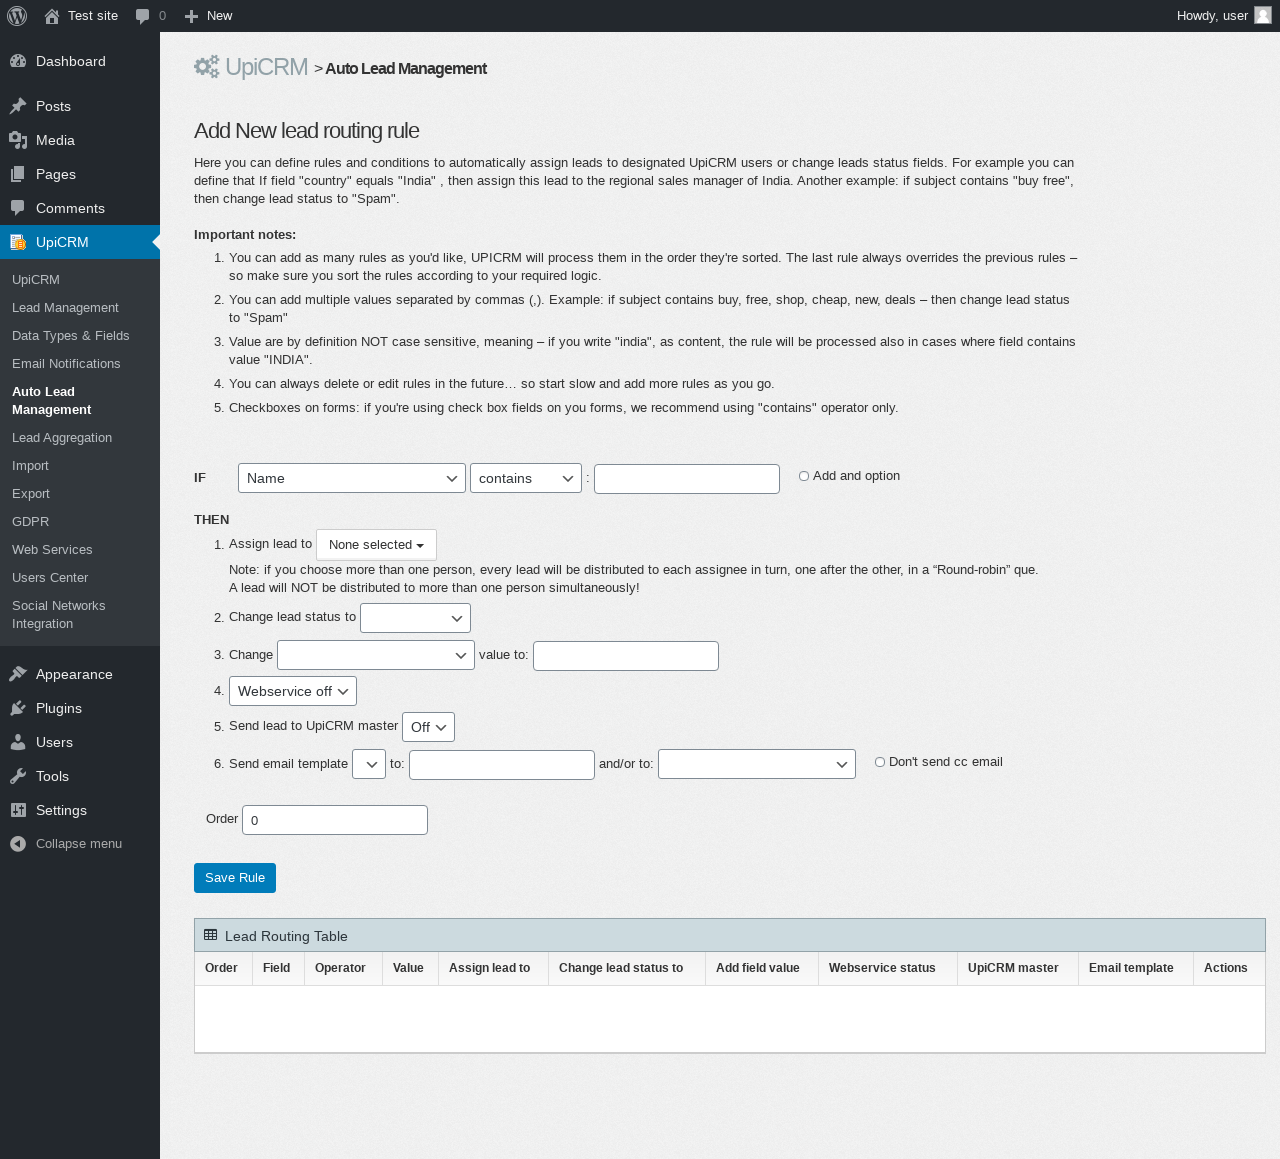Enable the Add and option radio
The height and width of the screenshot is (1159, 1280).
804,476
